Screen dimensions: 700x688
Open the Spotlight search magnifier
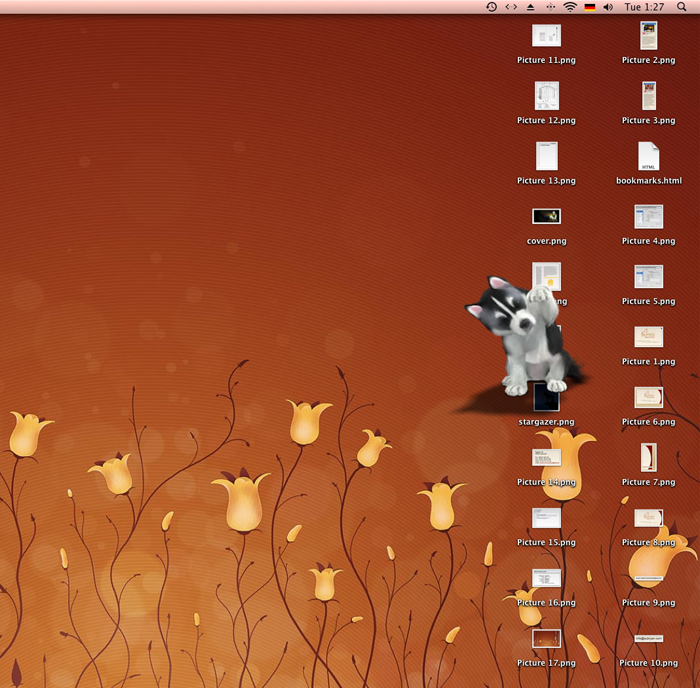click(682, 7)
